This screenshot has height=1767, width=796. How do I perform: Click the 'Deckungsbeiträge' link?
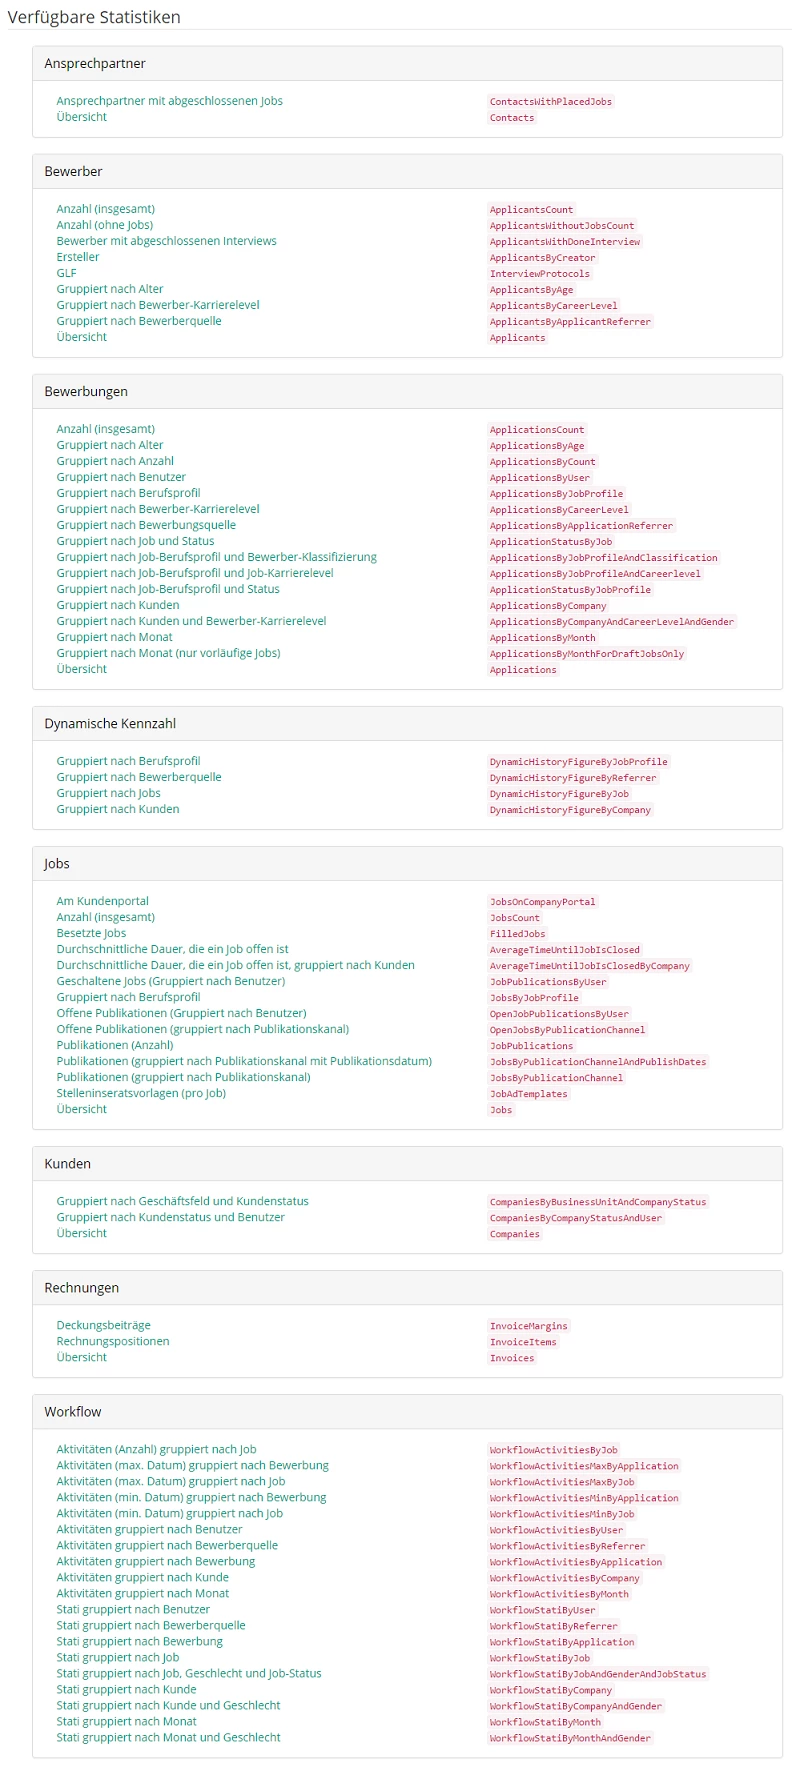tap(103, 1325)
